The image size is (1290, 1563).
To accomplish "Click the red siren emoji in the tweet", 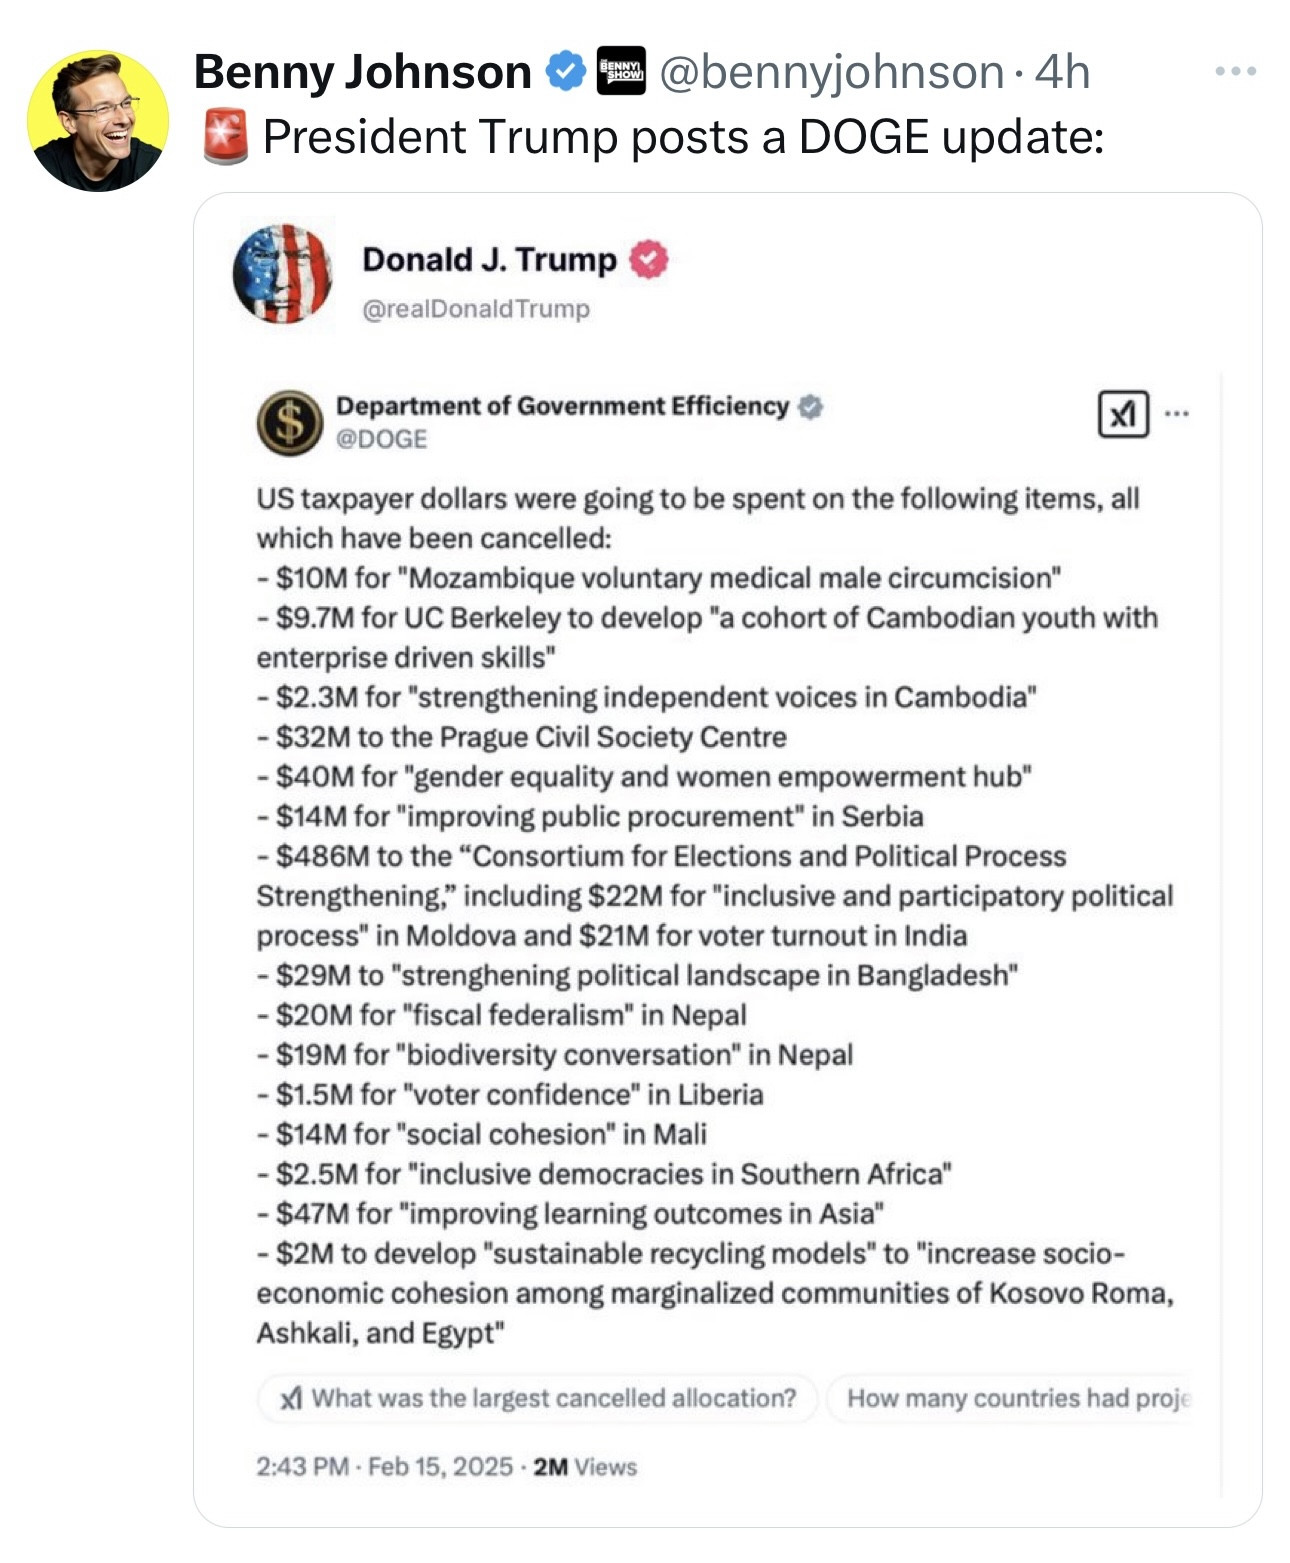I will pos(226,137).
